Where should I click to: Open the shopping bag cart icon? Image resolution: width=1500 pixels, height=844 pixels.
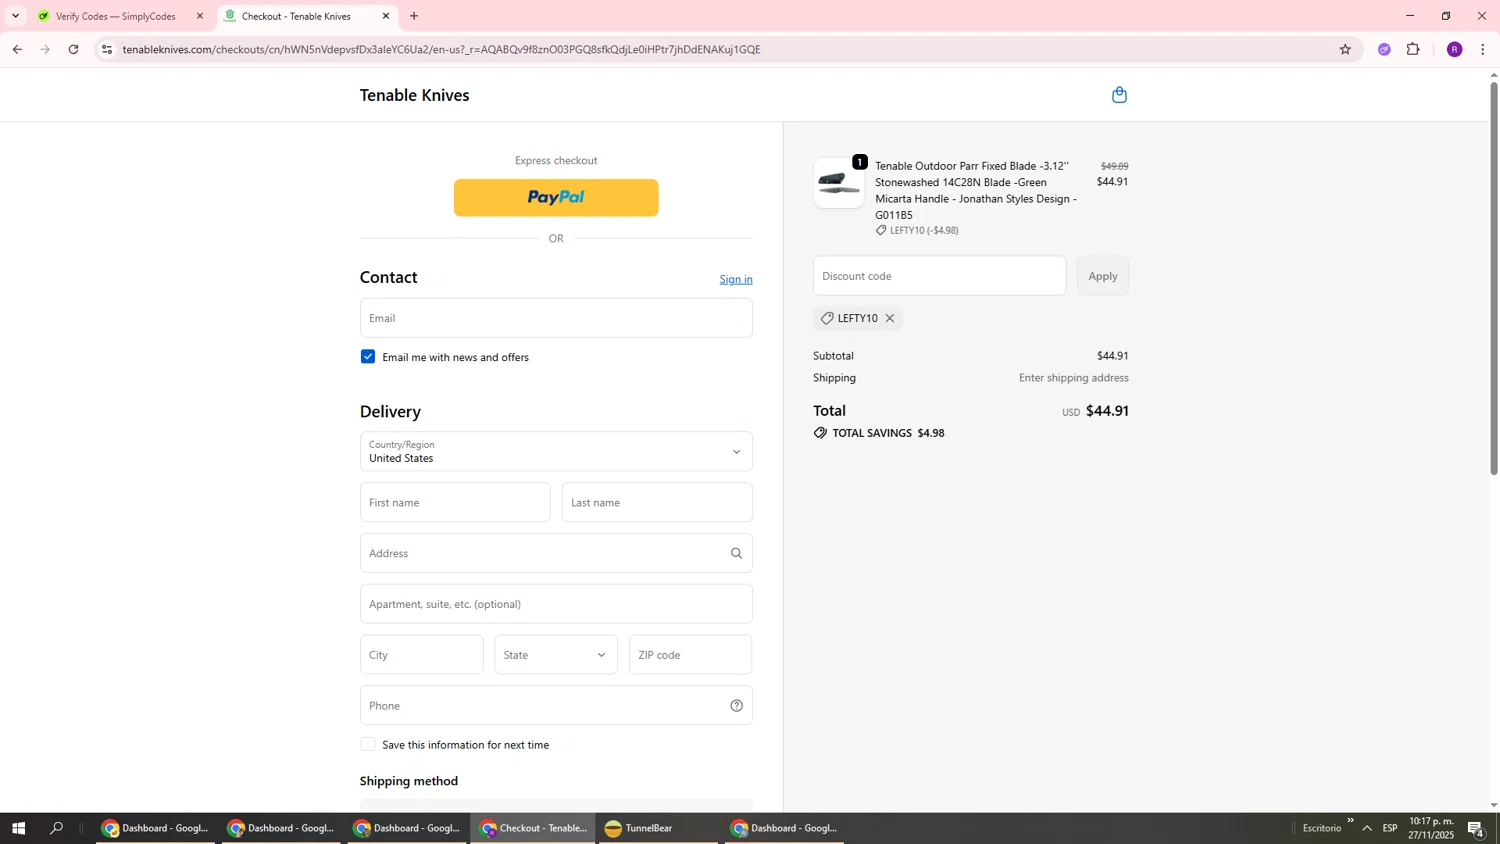click(1119, 95)
